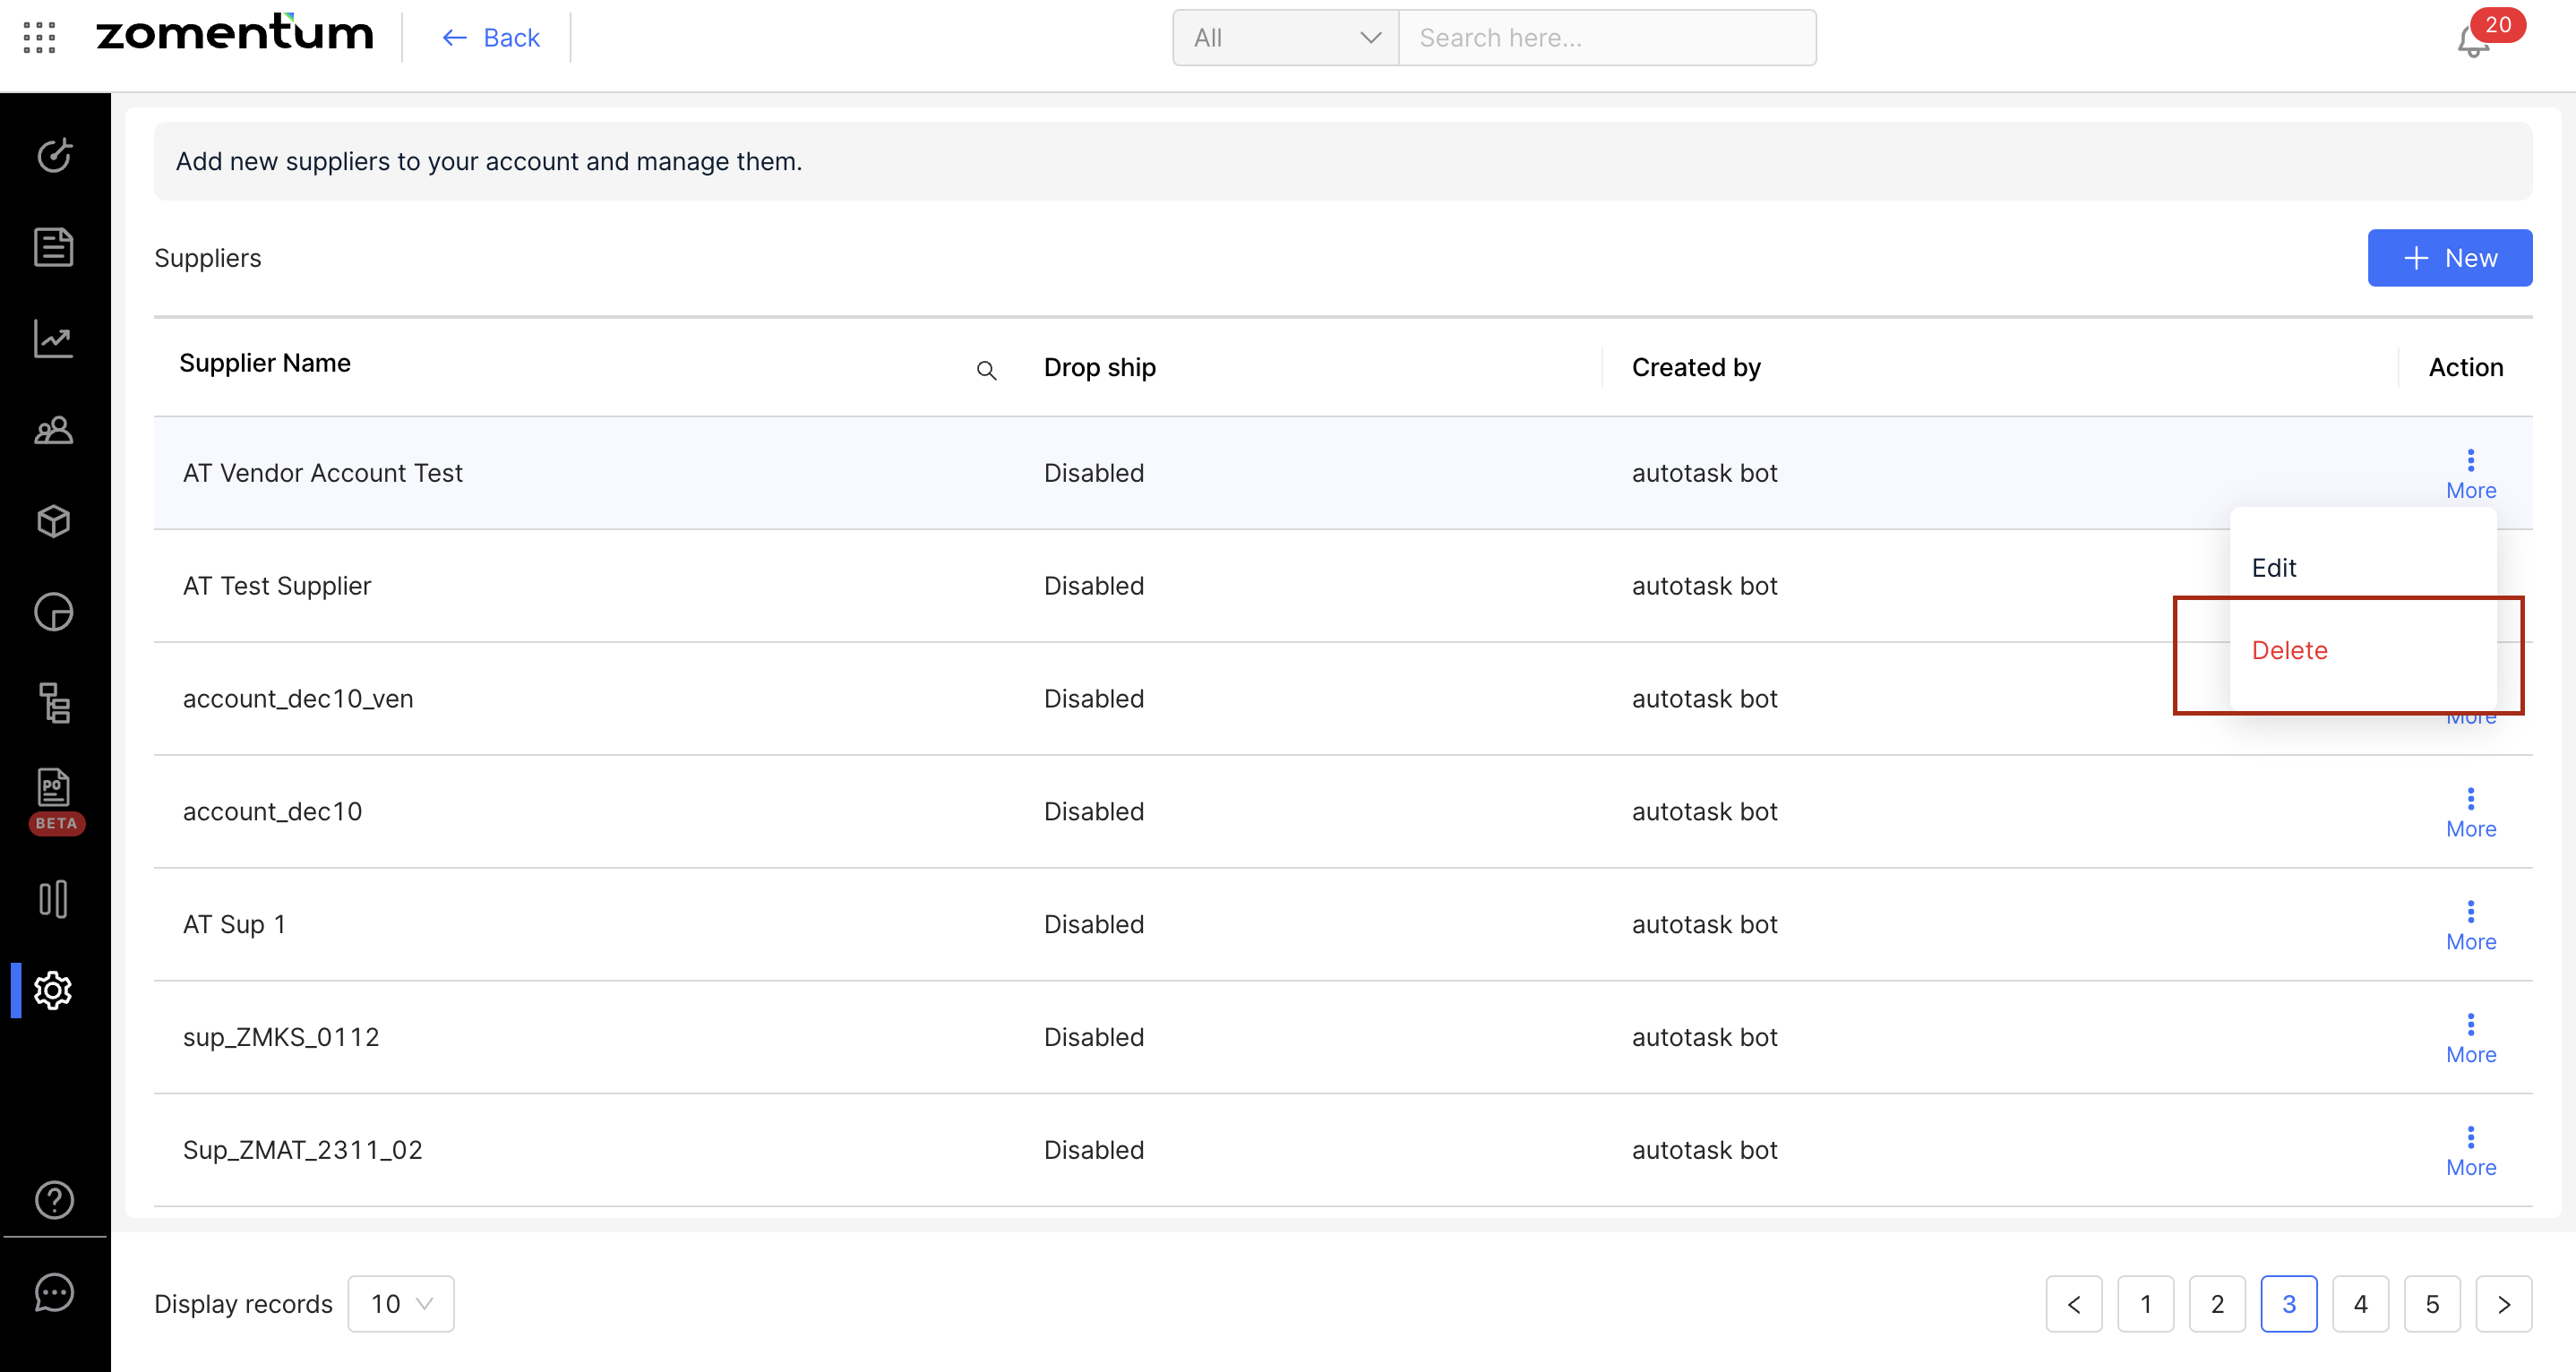2576x1372 pixels.
Task: Open the sales analytics chart icon
Action: [x=54, y=338]
